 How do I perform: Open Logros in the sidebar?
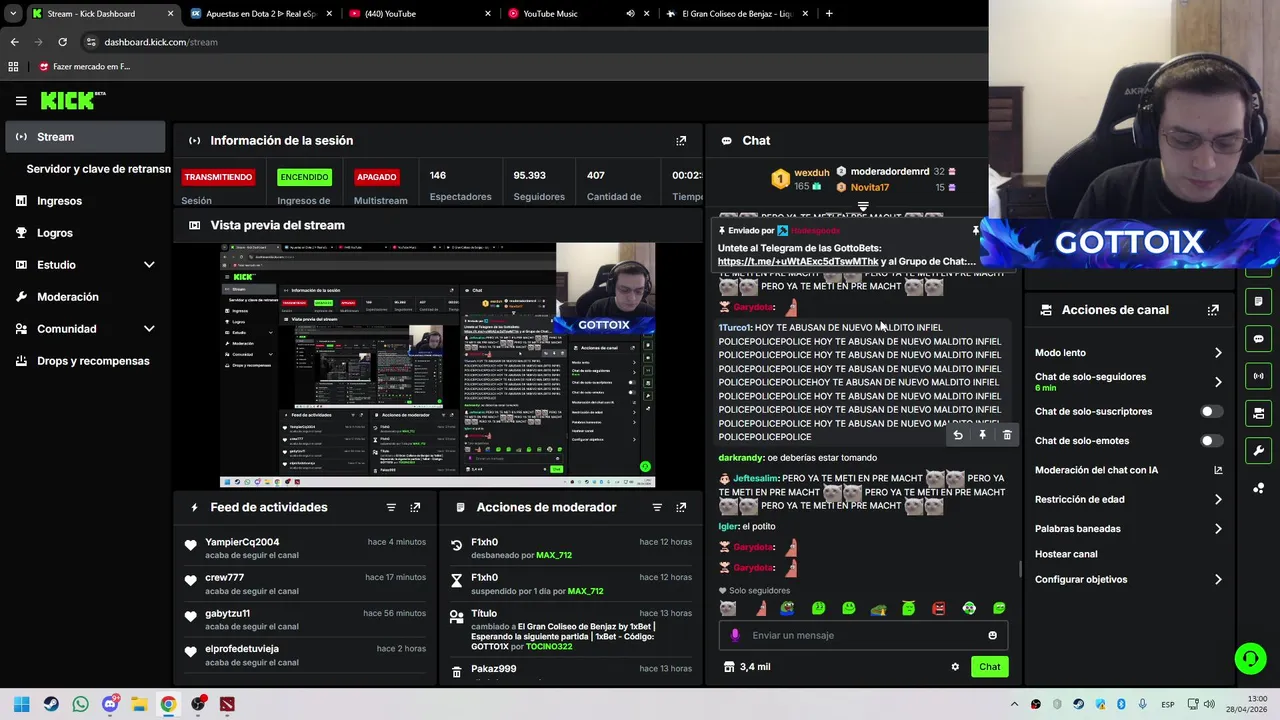tap(85, 233)
